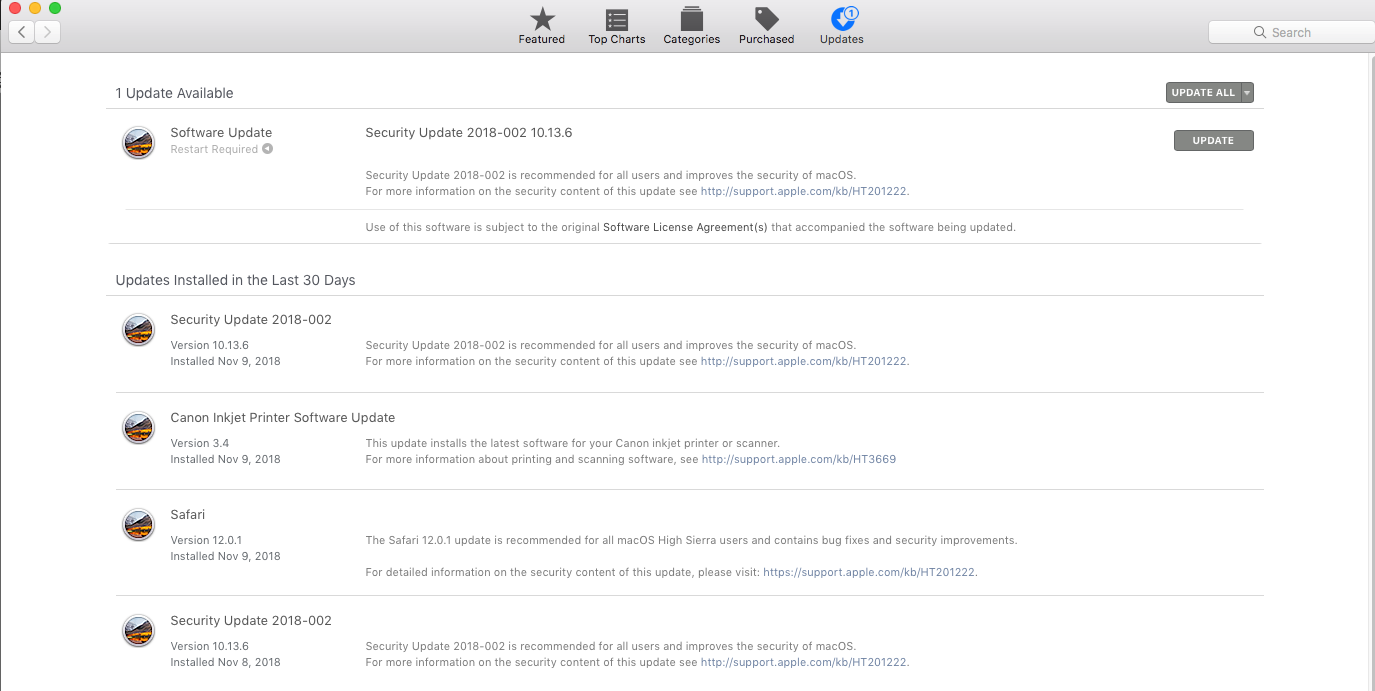Open the Featured star icon
Image resolution: width=1375 pixels, height=691 pixels.
pyautogui.click(x=542, y=18)
